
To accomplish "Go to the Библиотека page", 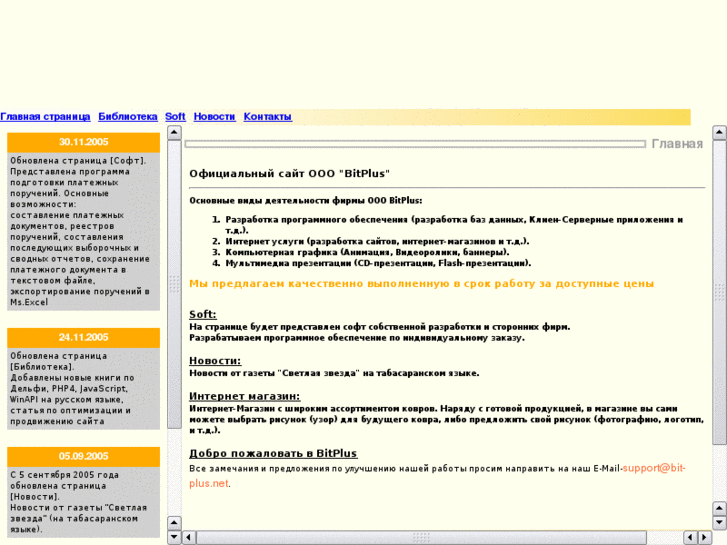I will click(x=128, y=116).
